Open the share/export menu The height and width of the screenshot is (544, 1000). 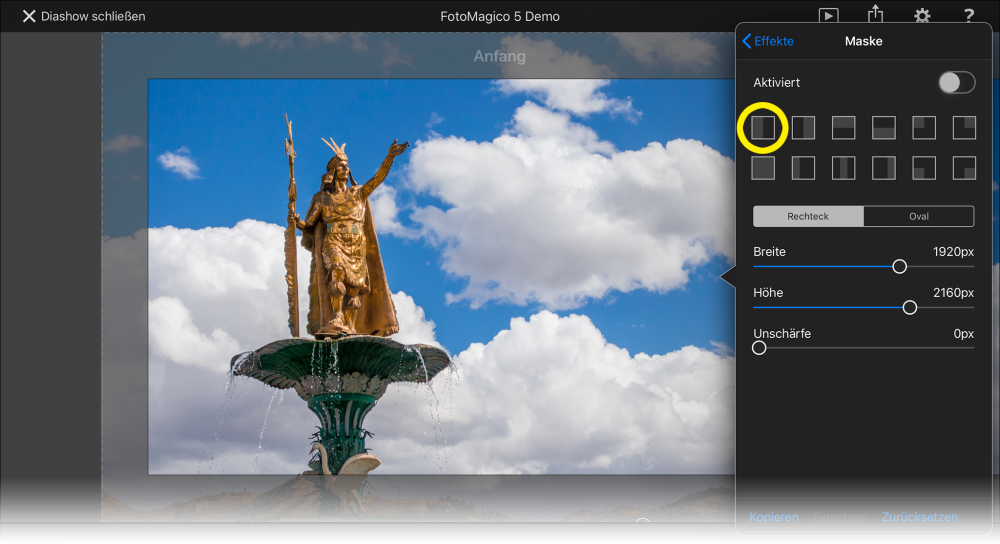(x=875, y=14)
